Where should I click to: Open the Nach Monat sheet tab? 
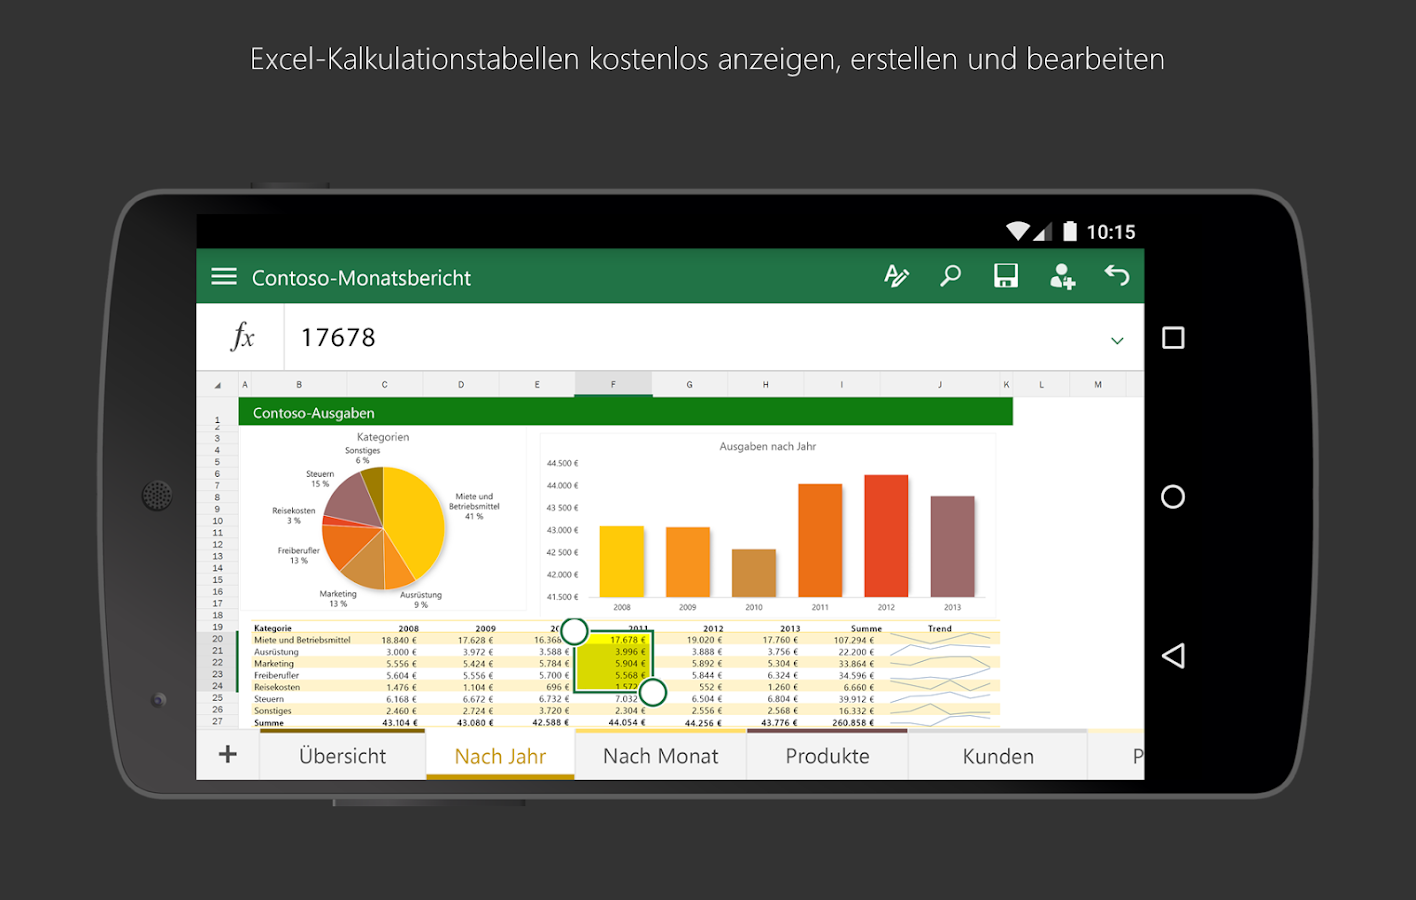660,756
